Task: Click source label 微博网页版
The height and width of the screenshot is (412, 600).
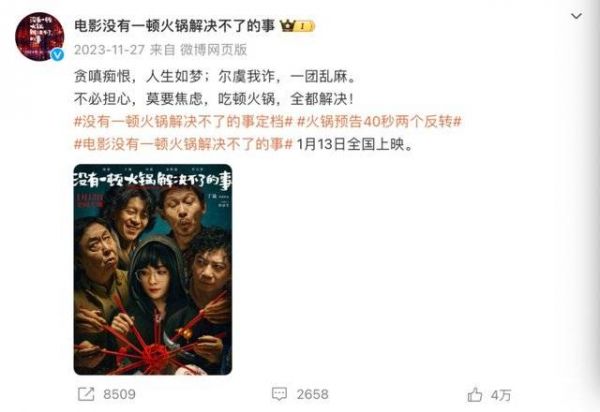Action: 214,50
